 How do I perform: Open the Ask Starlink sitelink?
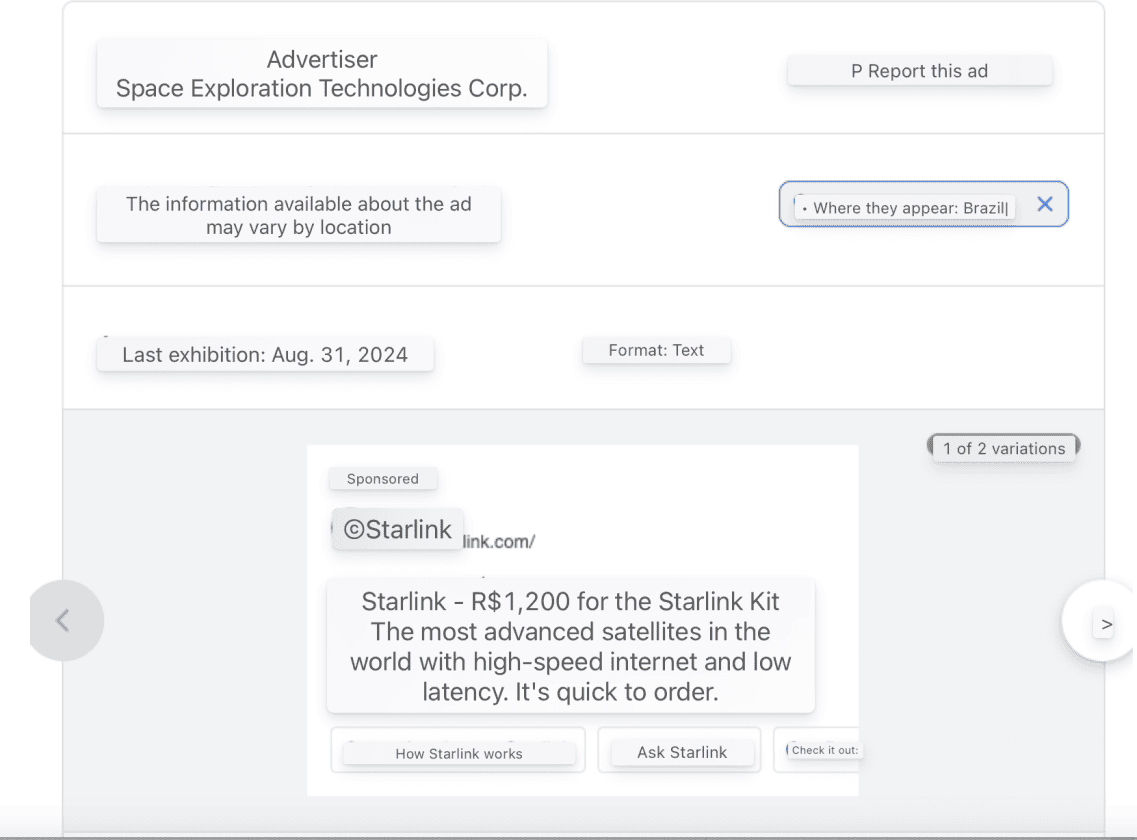[x=681, y=752]
